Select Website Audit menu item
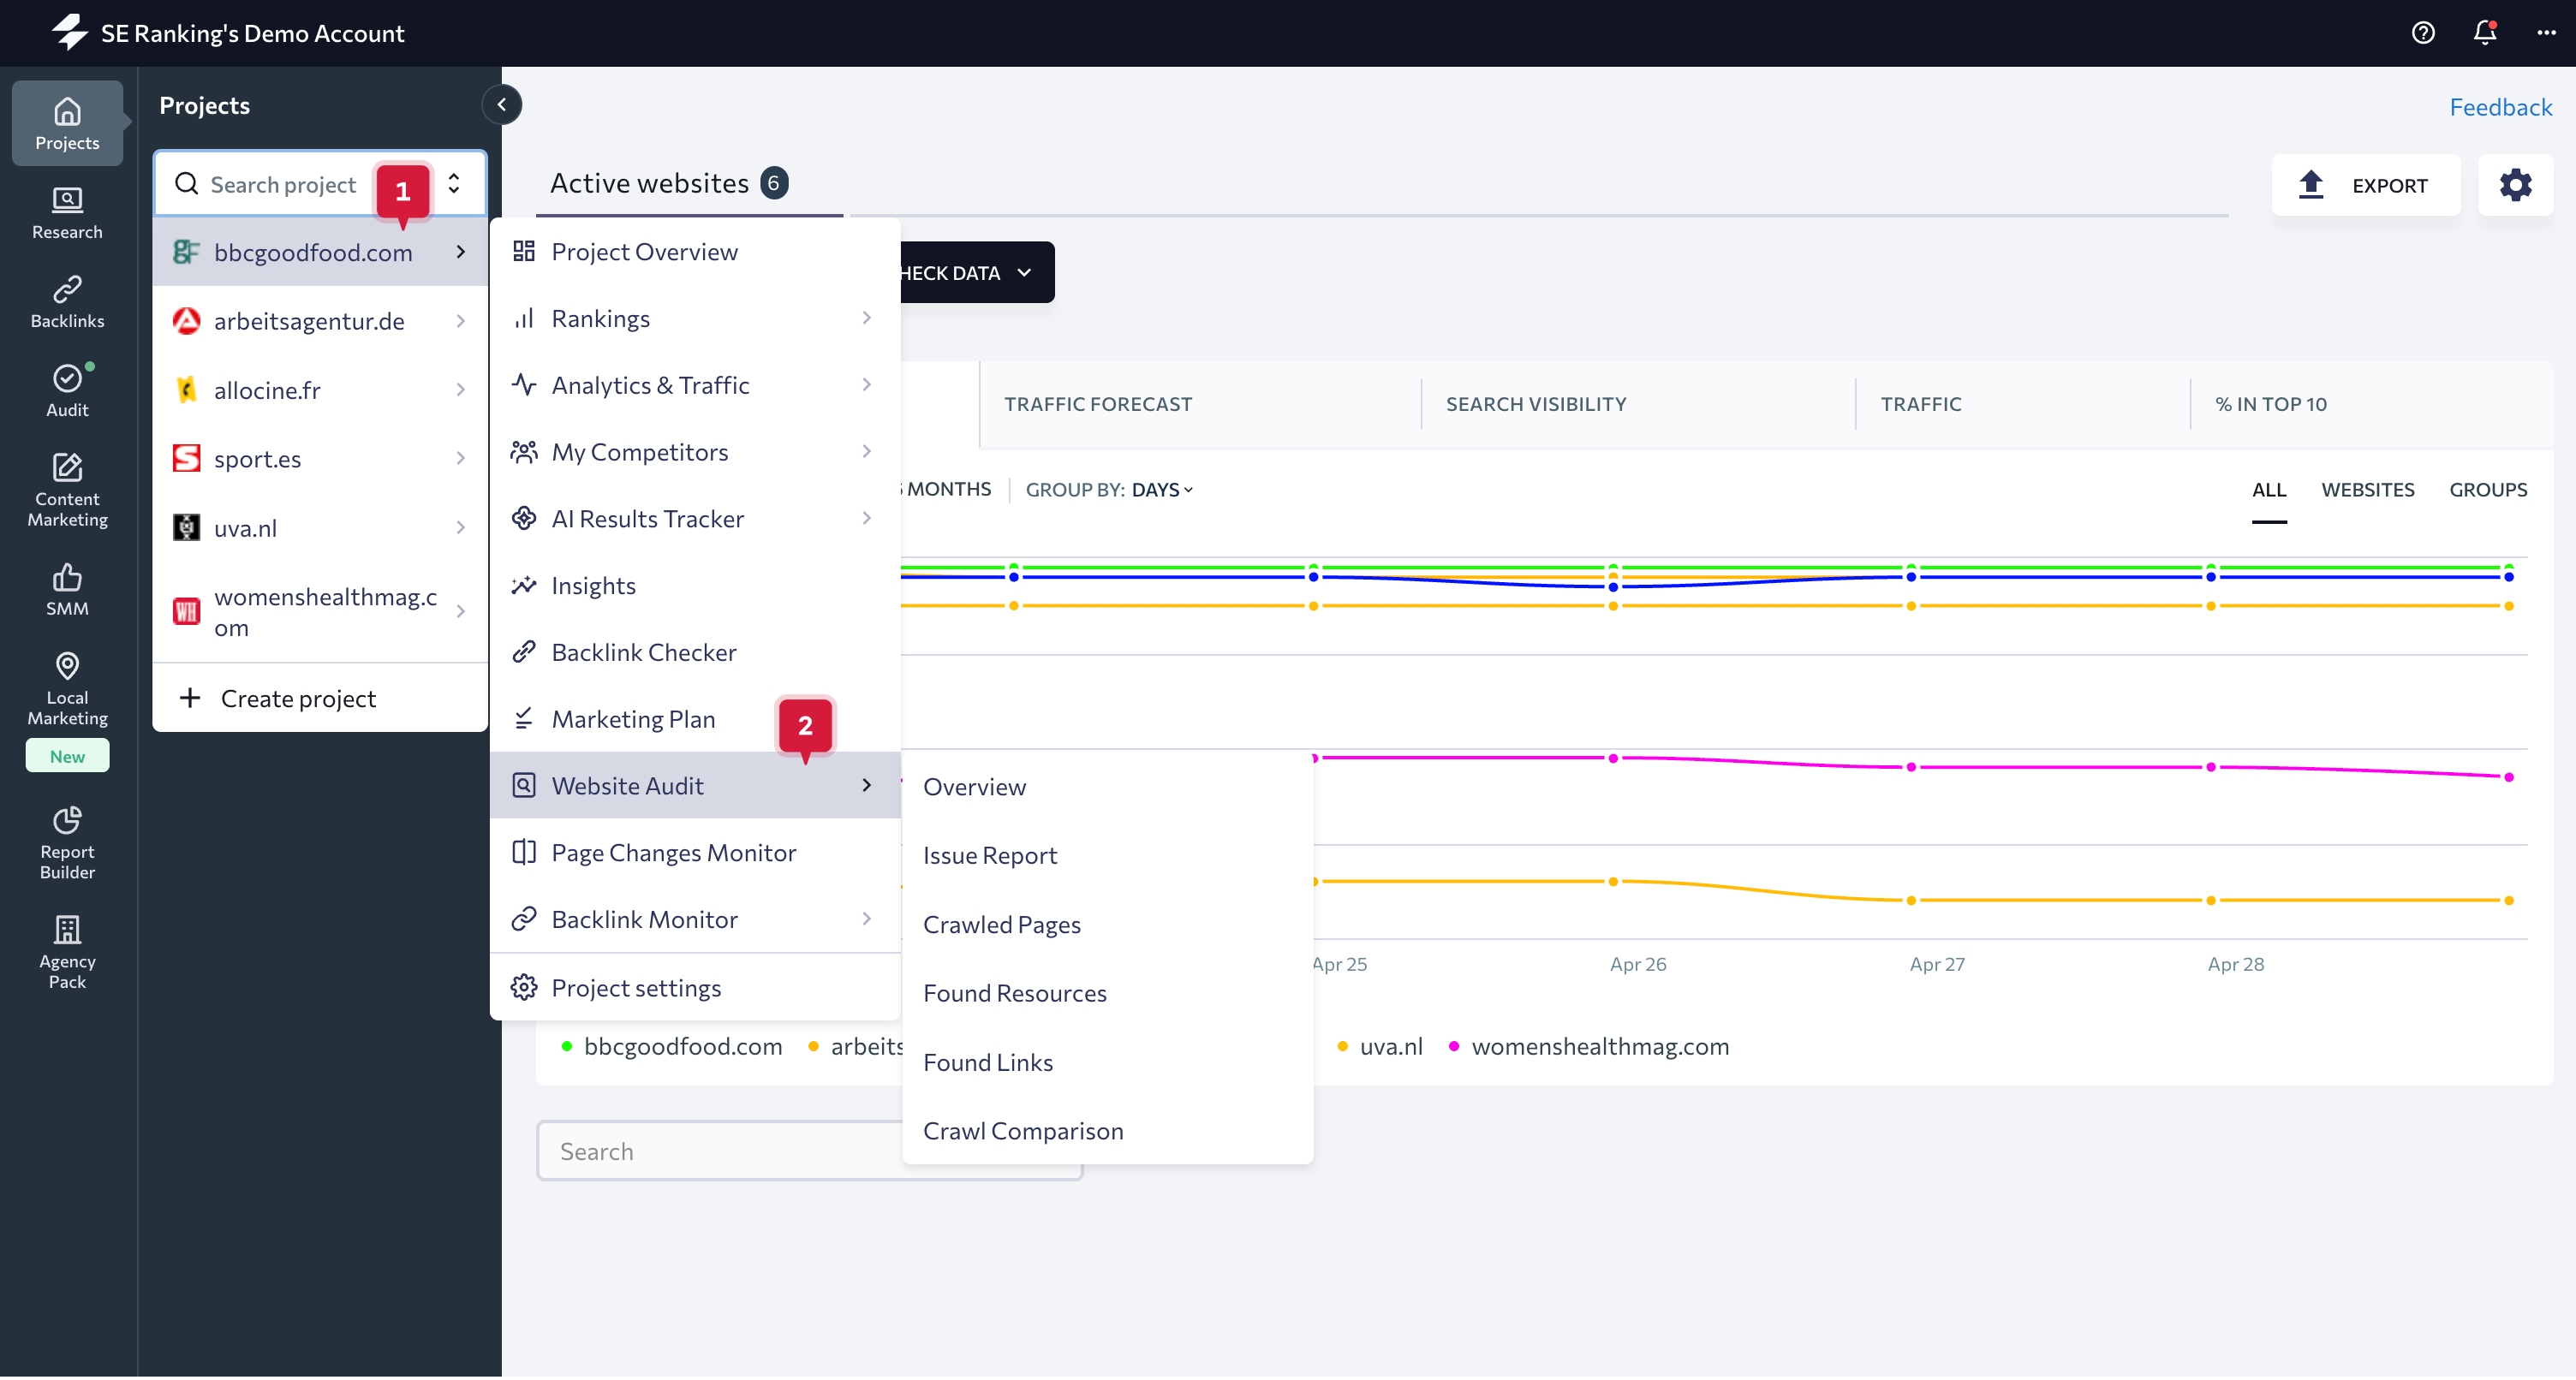Screen dimensions: 2576x1380 click(695, 787)
